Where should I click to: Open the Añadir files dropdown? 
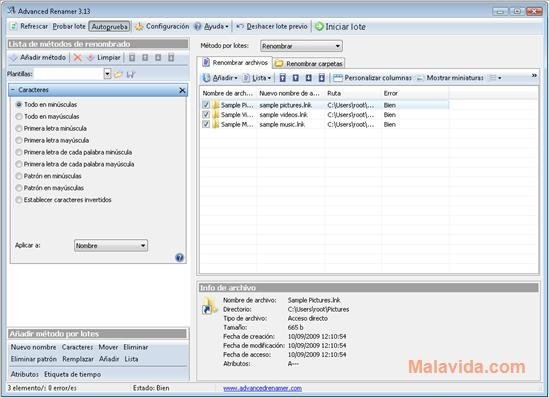tap(221, 78)
